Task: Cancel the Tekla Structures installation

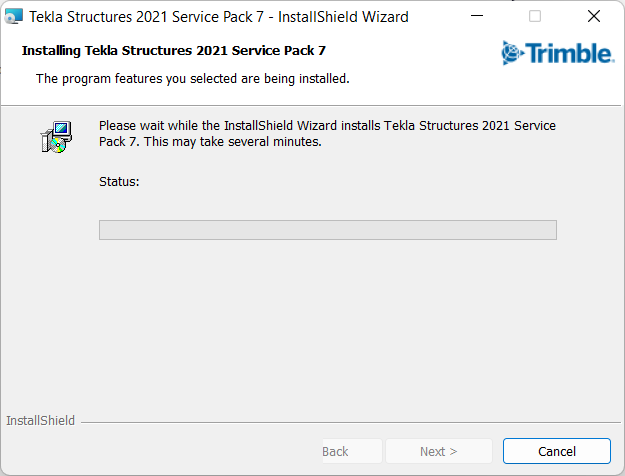Action: click(556, 451)
